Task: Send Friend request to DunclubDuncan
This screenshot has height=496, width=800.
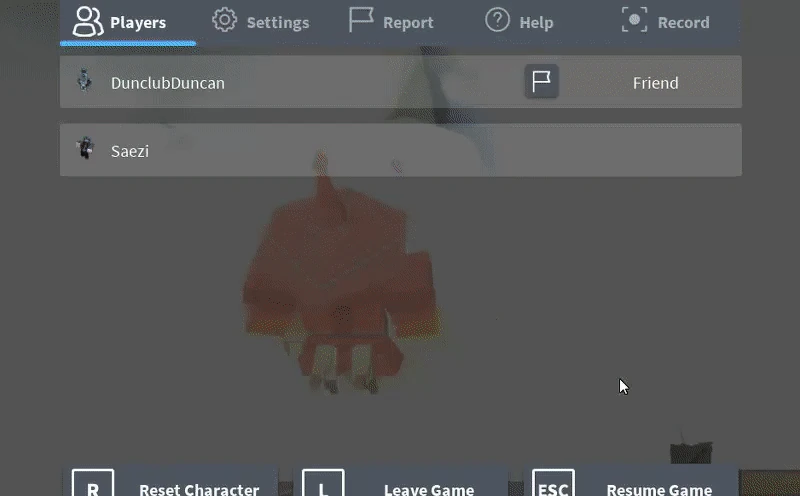Action: click(655, 83)
